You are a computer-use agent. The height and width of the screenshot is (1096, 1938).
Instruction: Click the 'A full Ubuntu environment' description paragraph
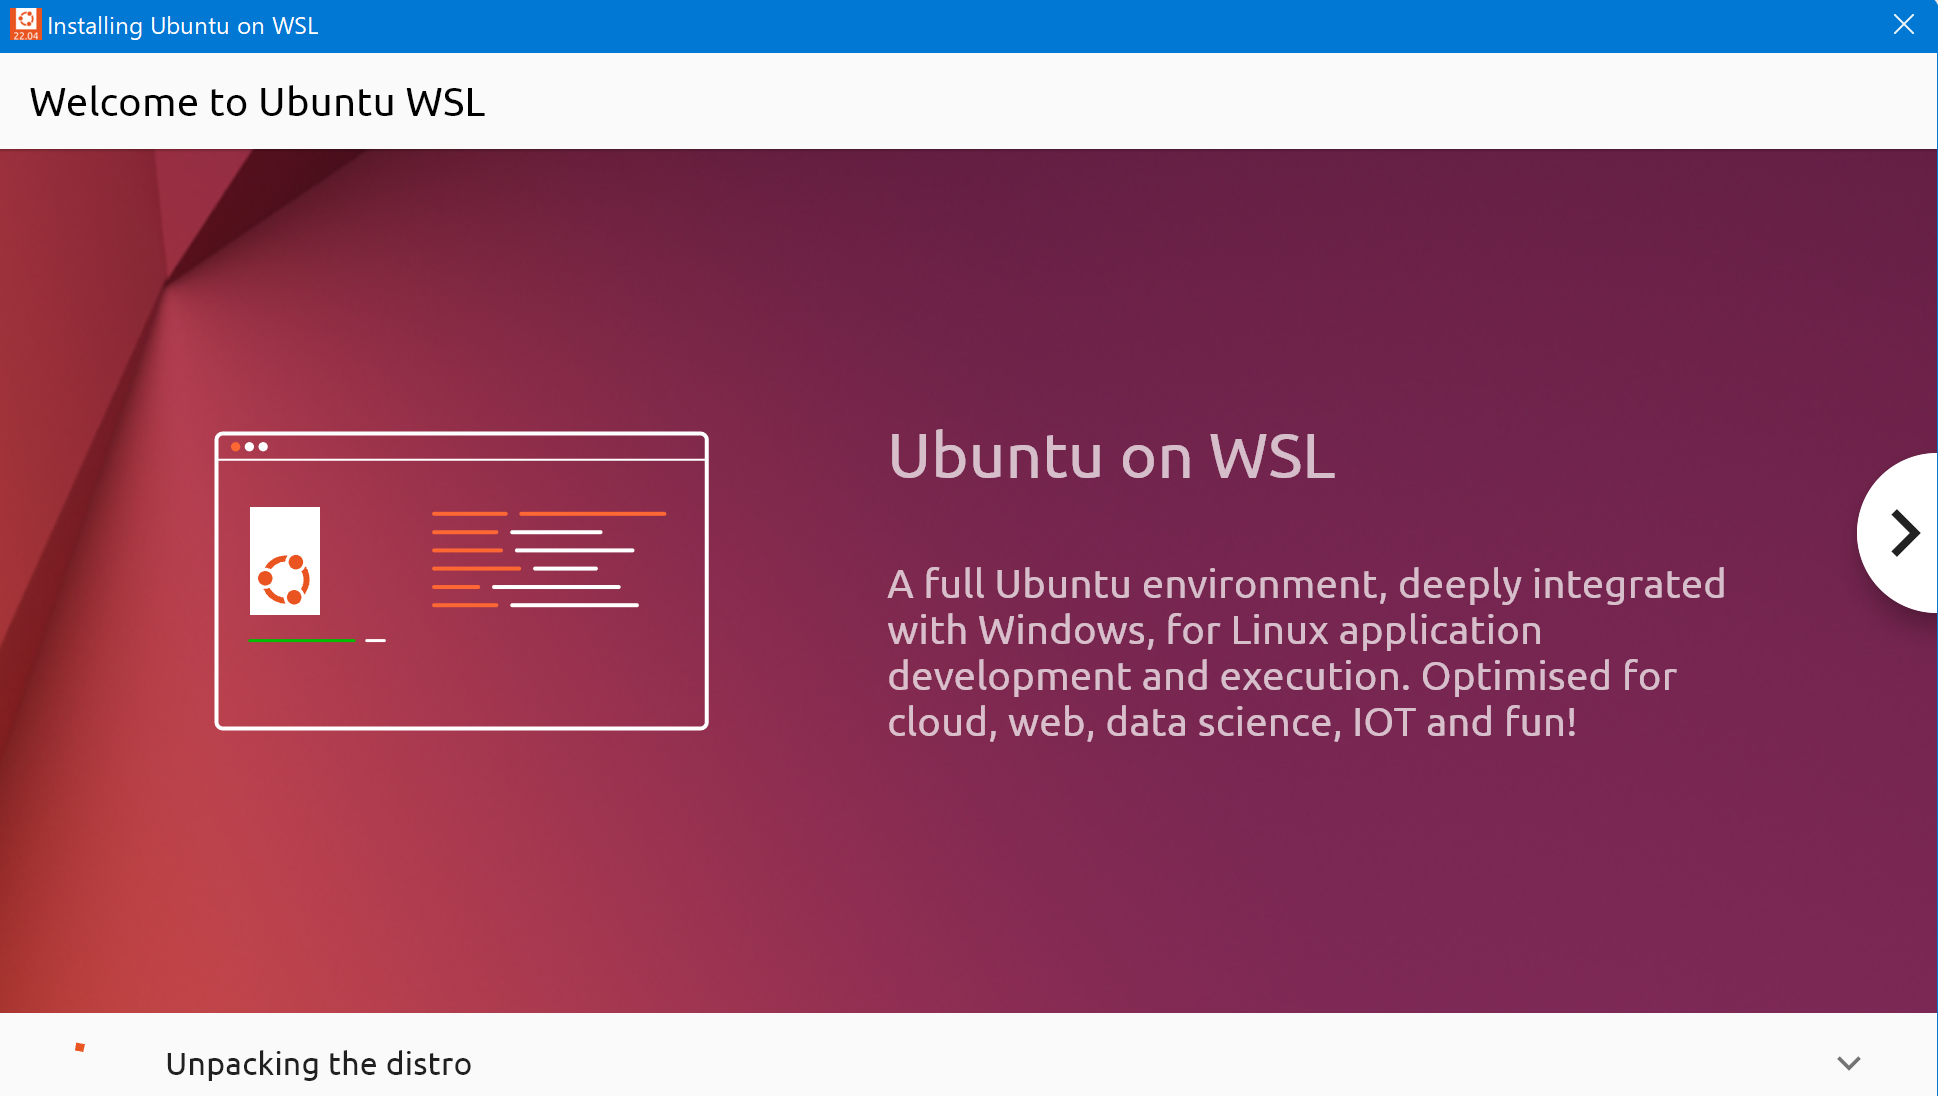[x=1306, y=652]
